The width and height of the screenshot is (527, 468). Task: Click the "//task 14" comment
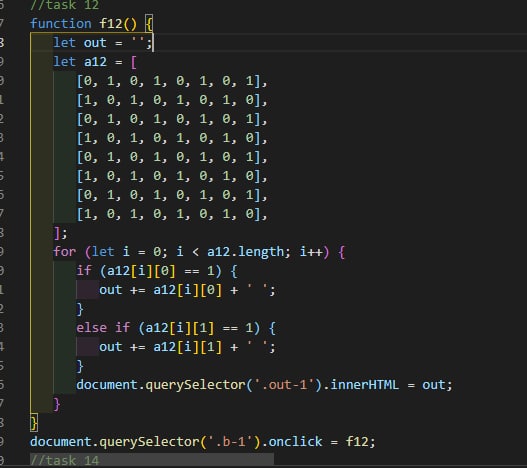tap(65, 460)
